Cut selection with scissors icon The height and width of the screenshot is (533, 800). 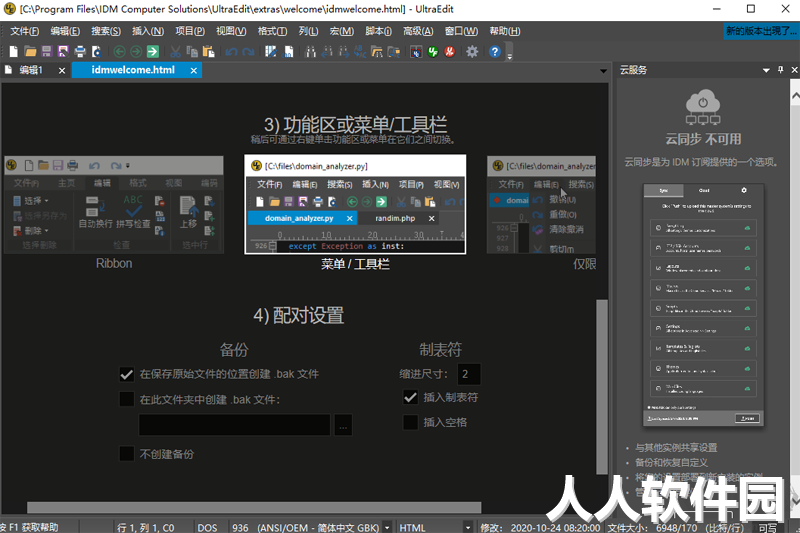click(175, 52)
